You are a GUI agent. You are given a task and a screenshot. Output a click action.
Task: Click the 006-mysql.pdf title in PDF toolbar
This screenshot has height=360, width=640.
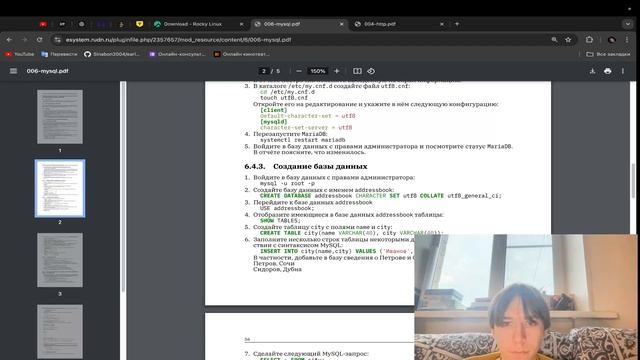pos(47,71)
